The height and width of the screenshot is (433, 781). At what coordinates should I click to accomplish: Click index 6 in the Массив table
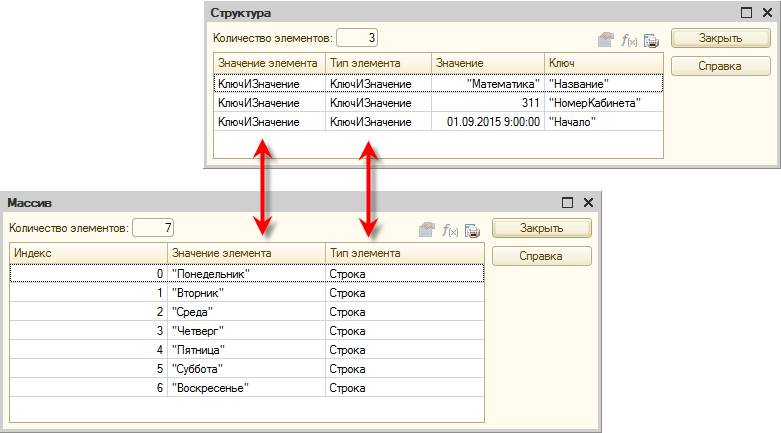[x=89, y=387]
